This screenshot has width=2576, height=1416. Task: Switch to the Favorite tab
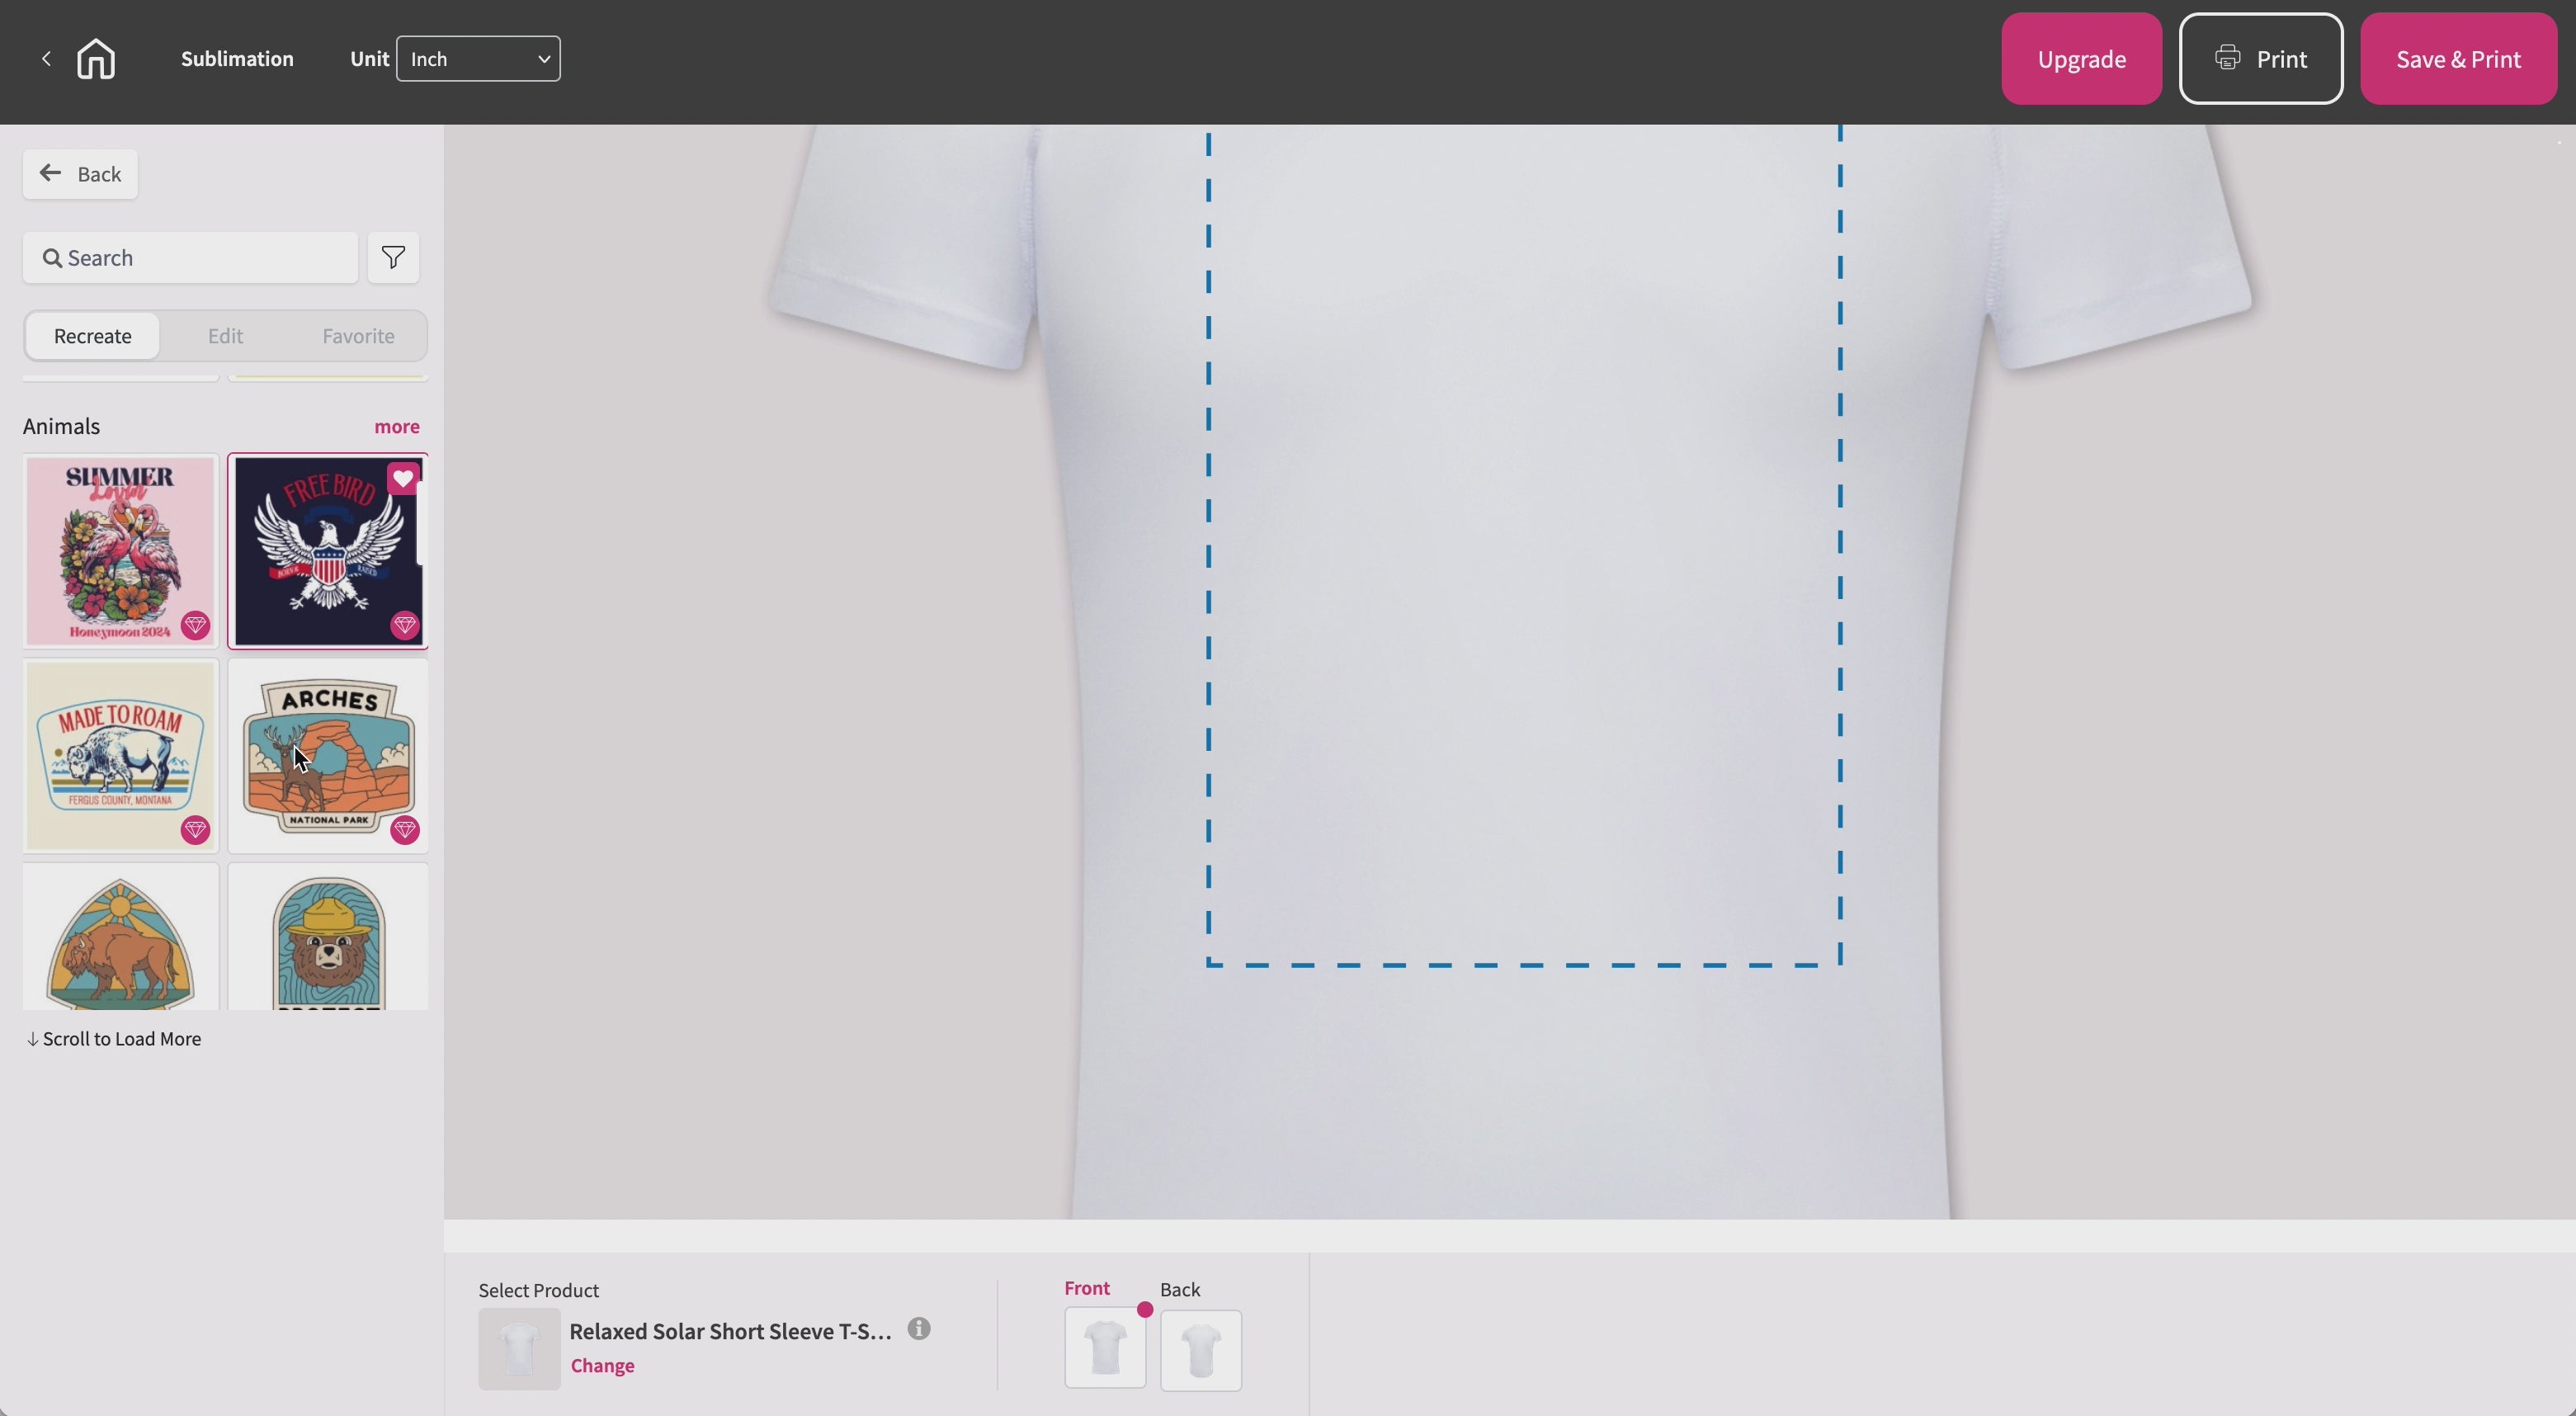click(358, 336)
